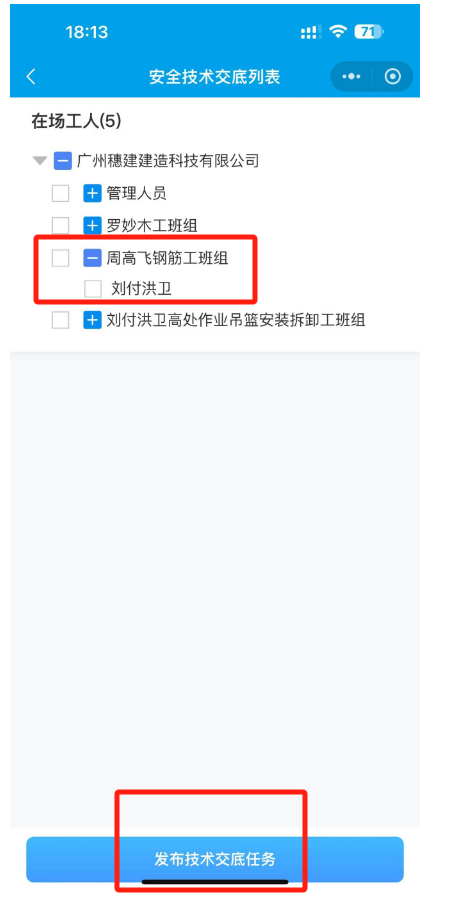466x903 pixels.
Task: Collapse the company tree with gray triangle
Action: 40,161
